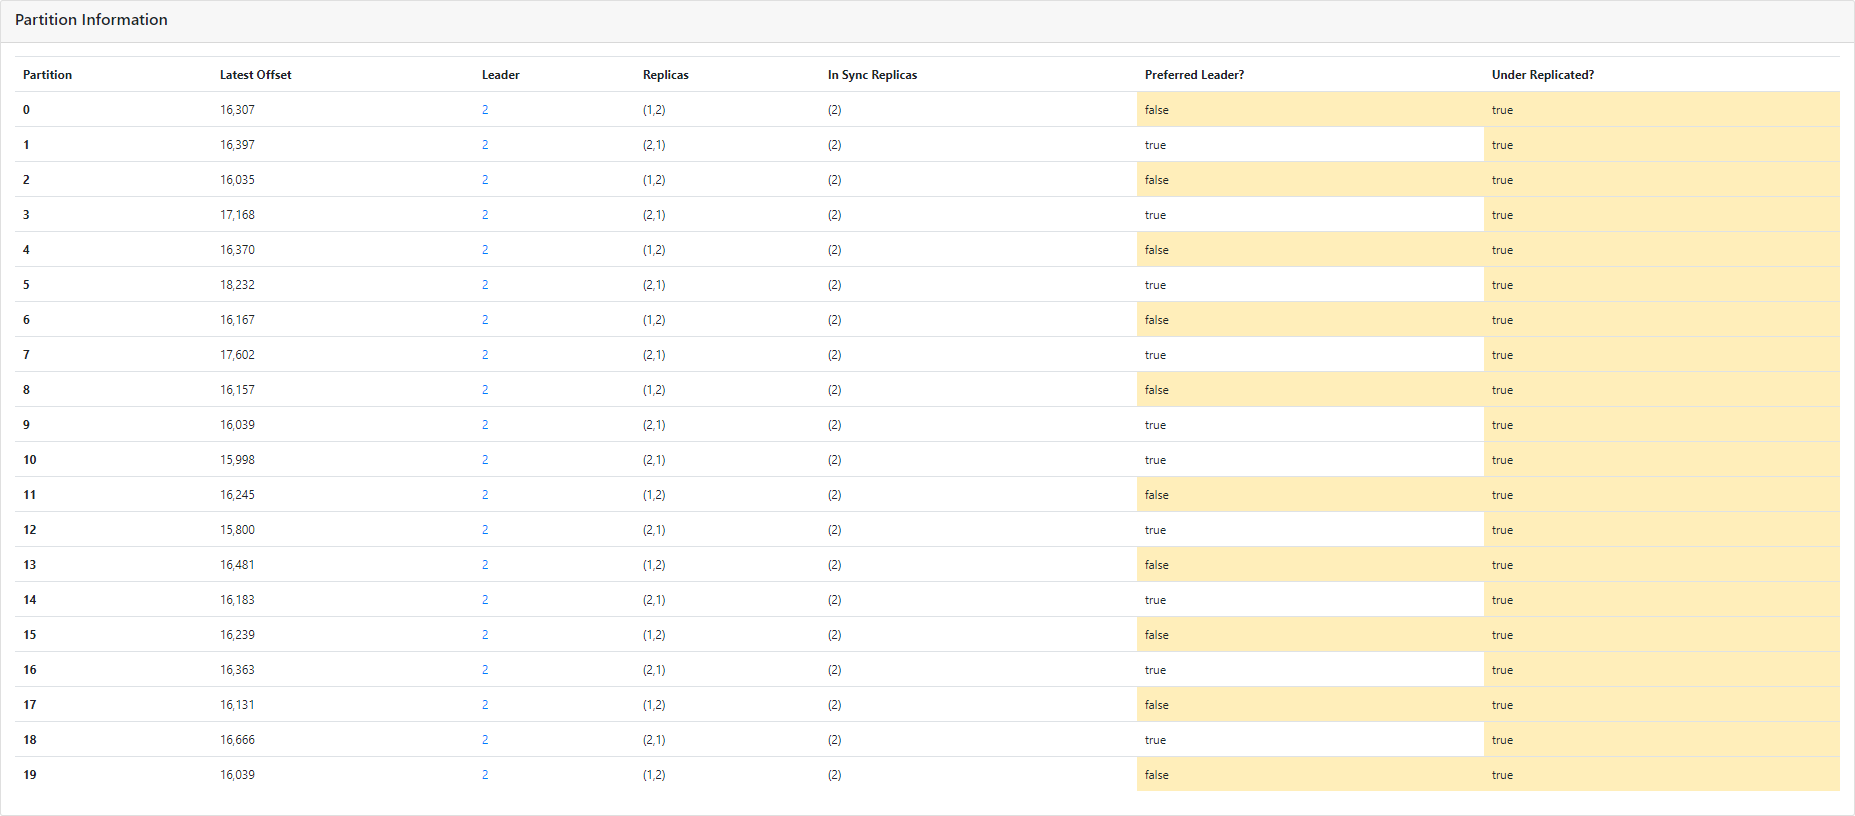Screen dimensions: 1855x816
Task: Open leader broker link for partition 10
Action: pyautogui.click(x=485, y=460)
